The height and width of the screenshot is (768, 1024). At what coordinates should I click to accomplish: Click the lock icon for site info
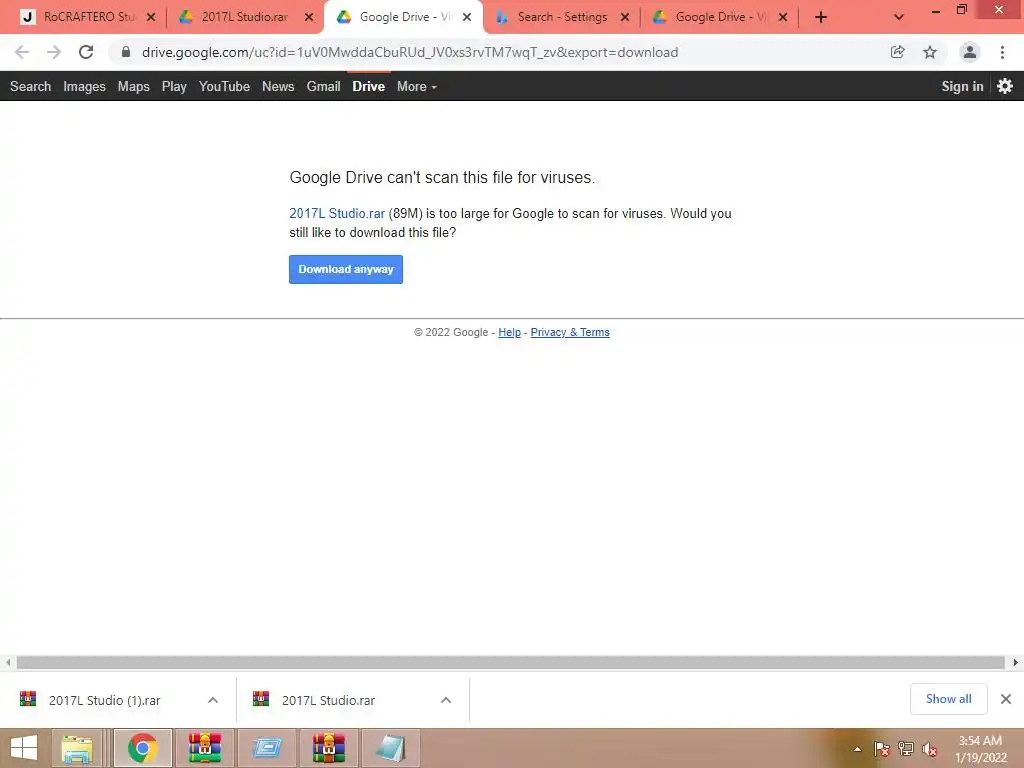point(126,52)
